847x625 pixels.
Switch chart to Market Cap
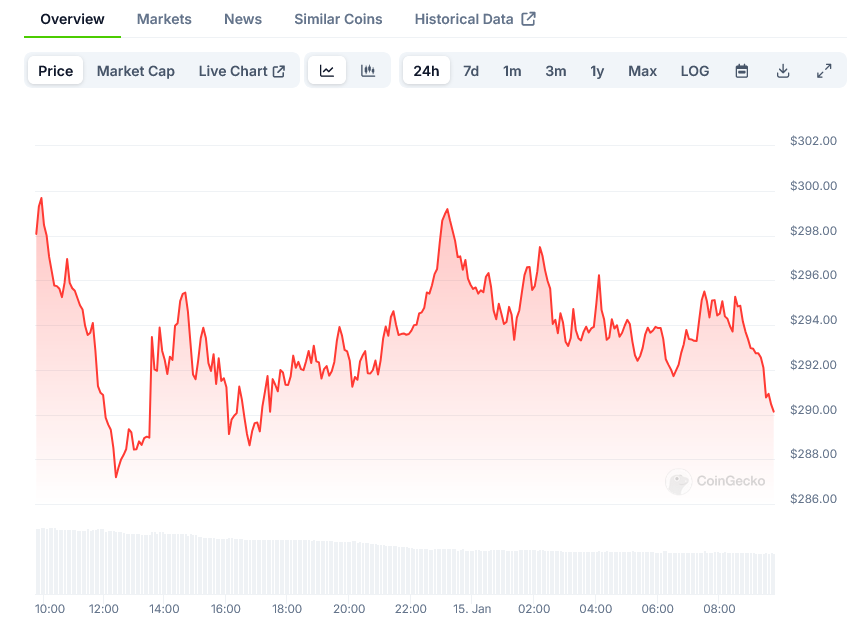coord(136,71)
